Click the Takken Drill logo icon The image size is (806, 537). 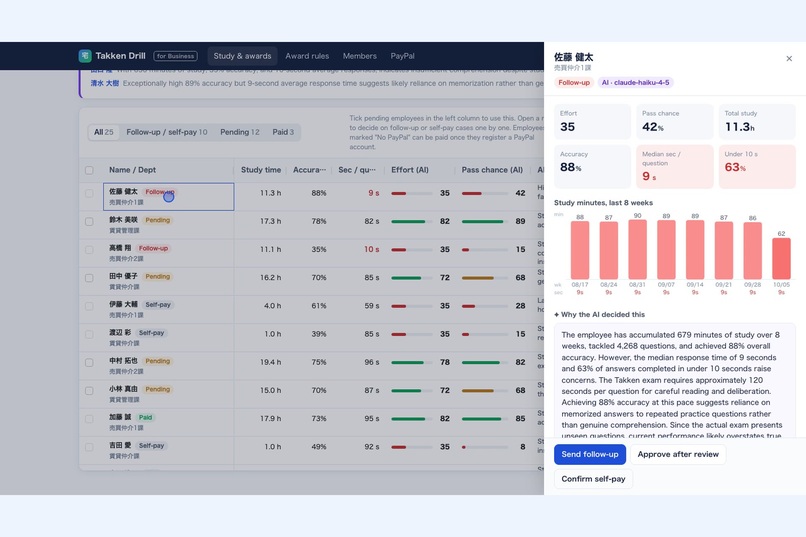[85, 55]
